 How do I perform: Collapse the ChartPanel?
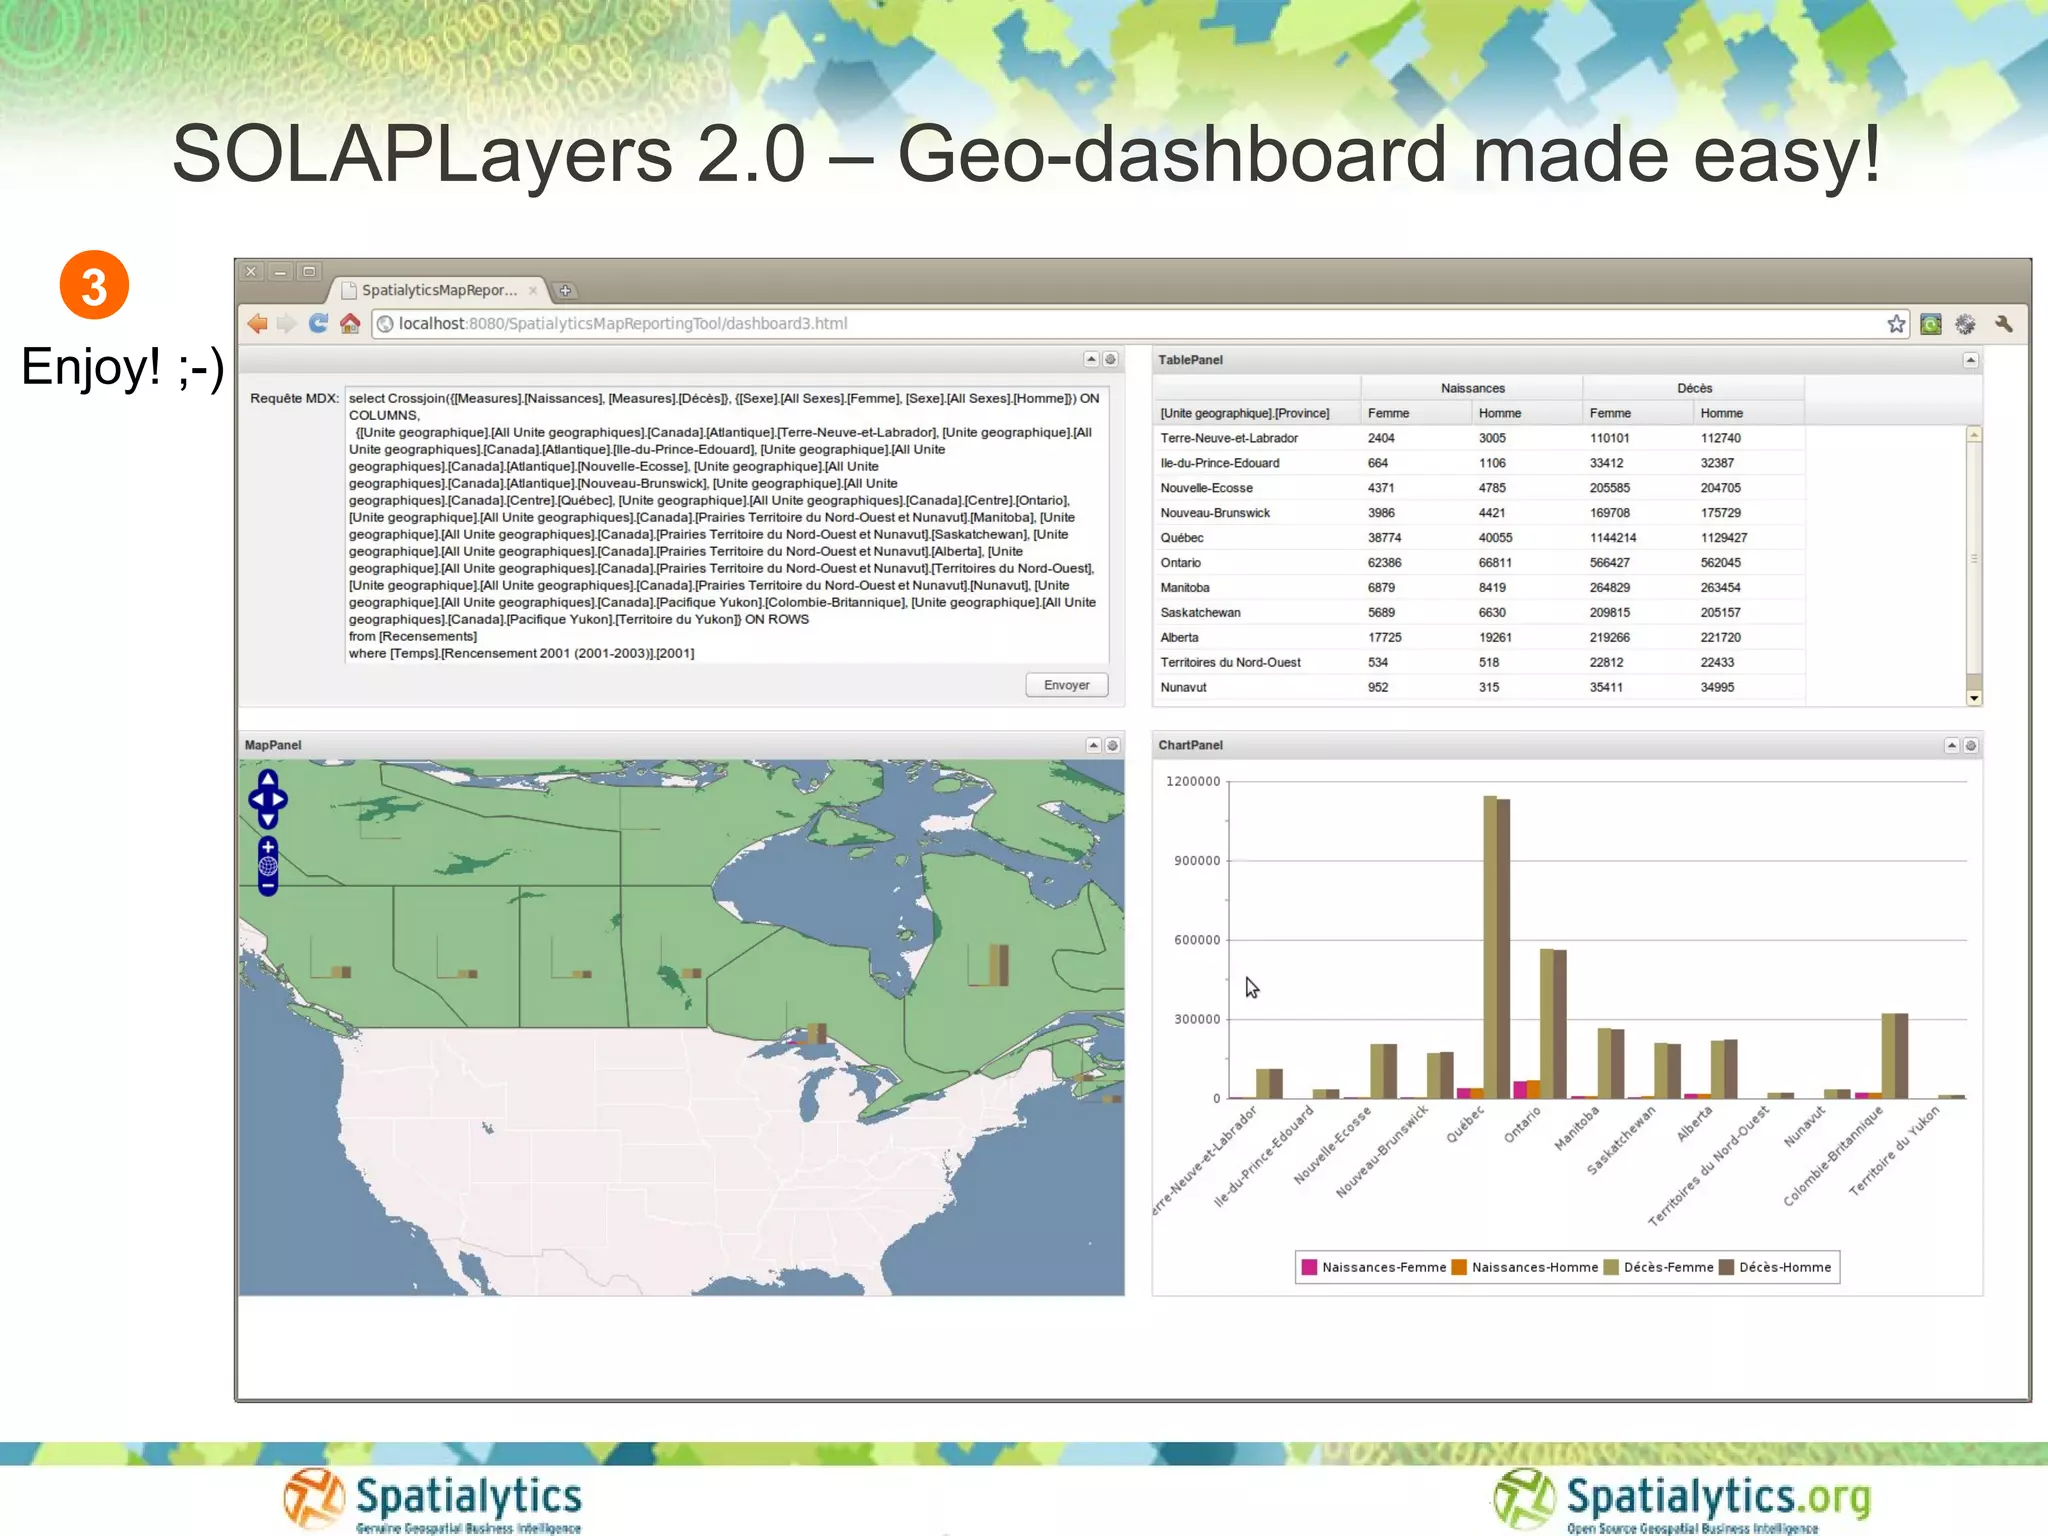1951,745
